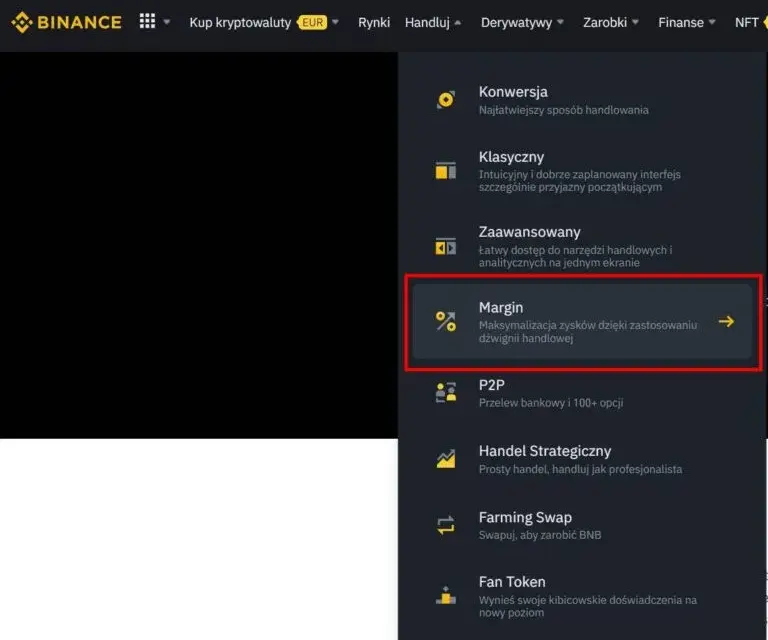The image size is (768, 640).
Task: Expand the Derywatywy dropdown arrow
Action: pyautogui.click(x=560, y=22)
